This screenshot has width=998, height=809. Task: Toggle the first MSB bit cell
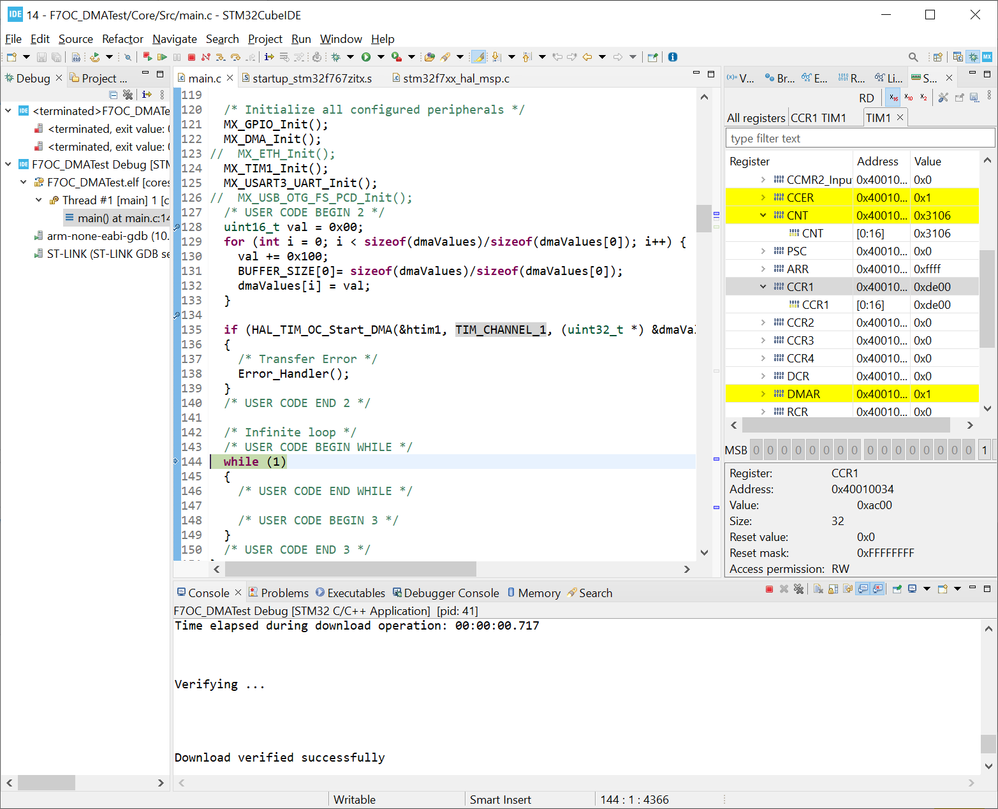pos(756,450)
